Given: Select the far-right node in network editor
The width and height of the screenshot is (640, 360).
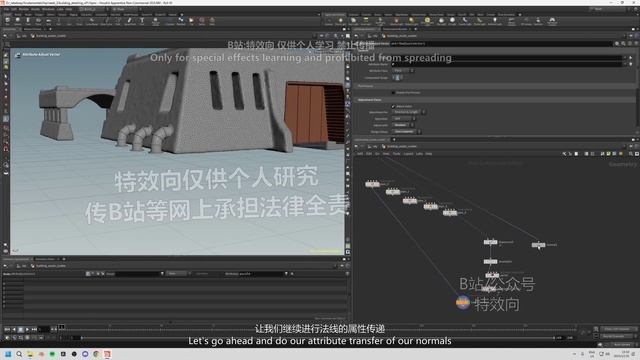Looking at the screenshot, I should (x=539, y=245).
